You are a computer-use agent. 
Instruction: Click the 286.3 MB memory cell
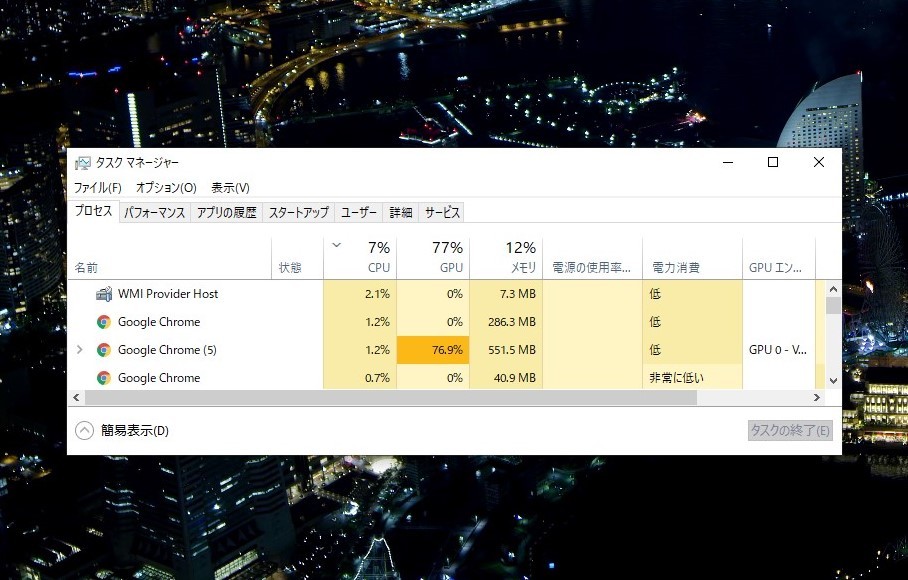tap(506, 322)
